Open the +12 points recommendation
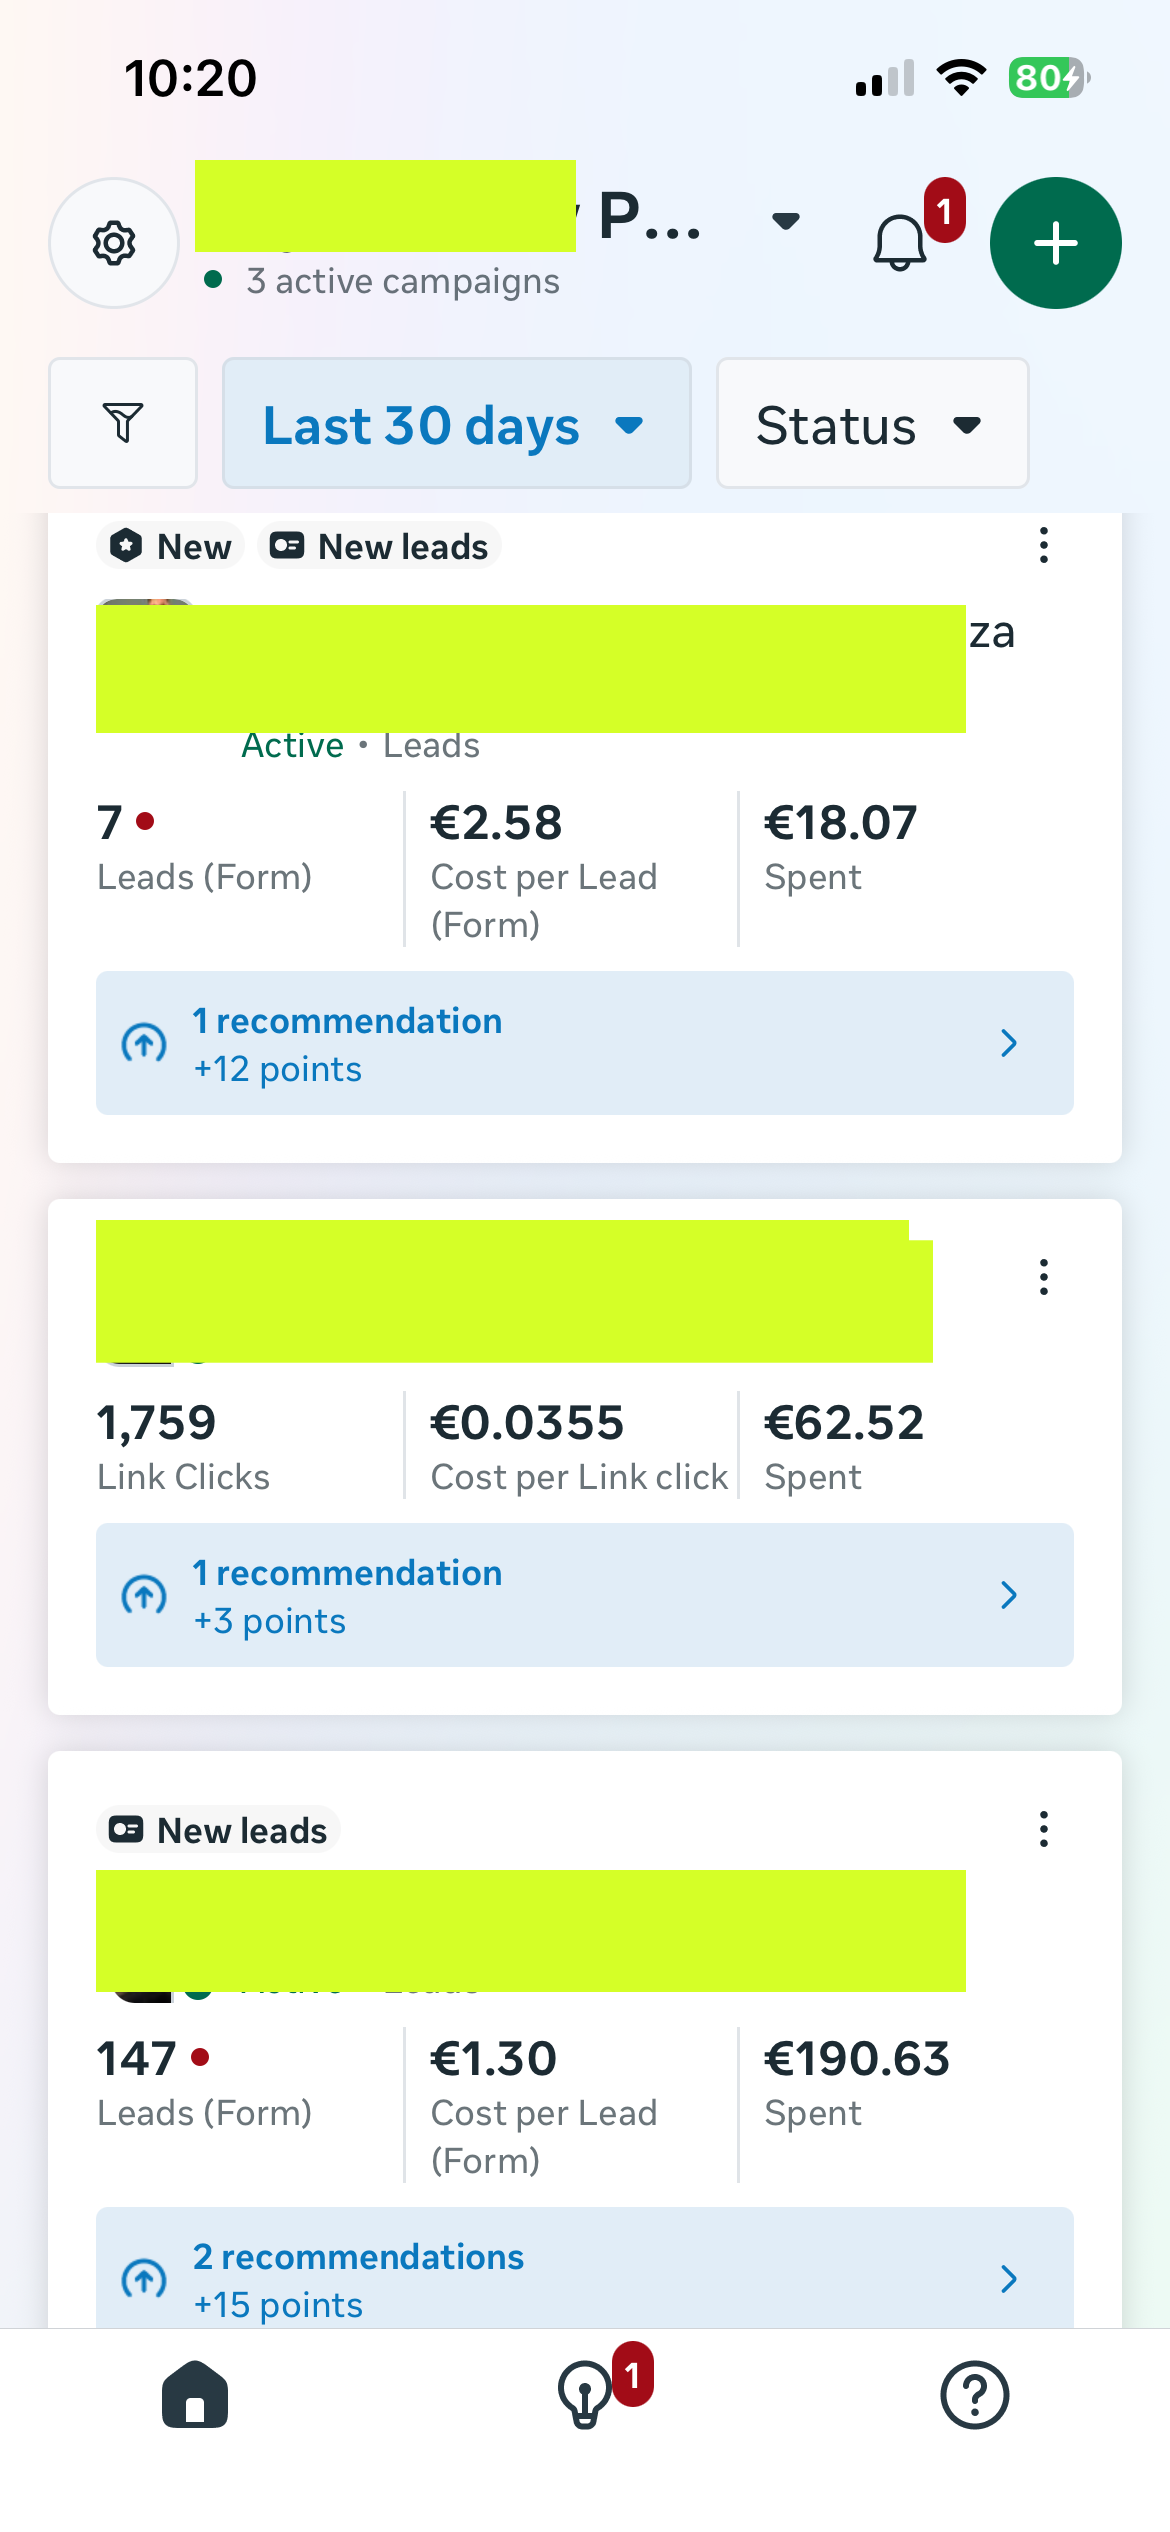The image size is (1170, 2532). click(584, 1043)
